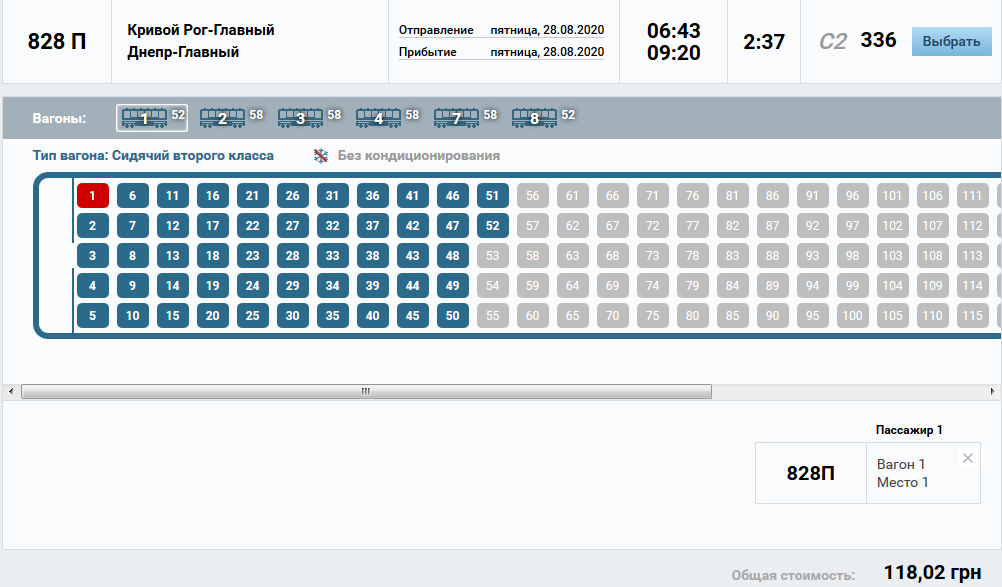Click right arrow of the seat scrollbar
The height and width of the screenshot is (587, 1002).
coord(995,390)
